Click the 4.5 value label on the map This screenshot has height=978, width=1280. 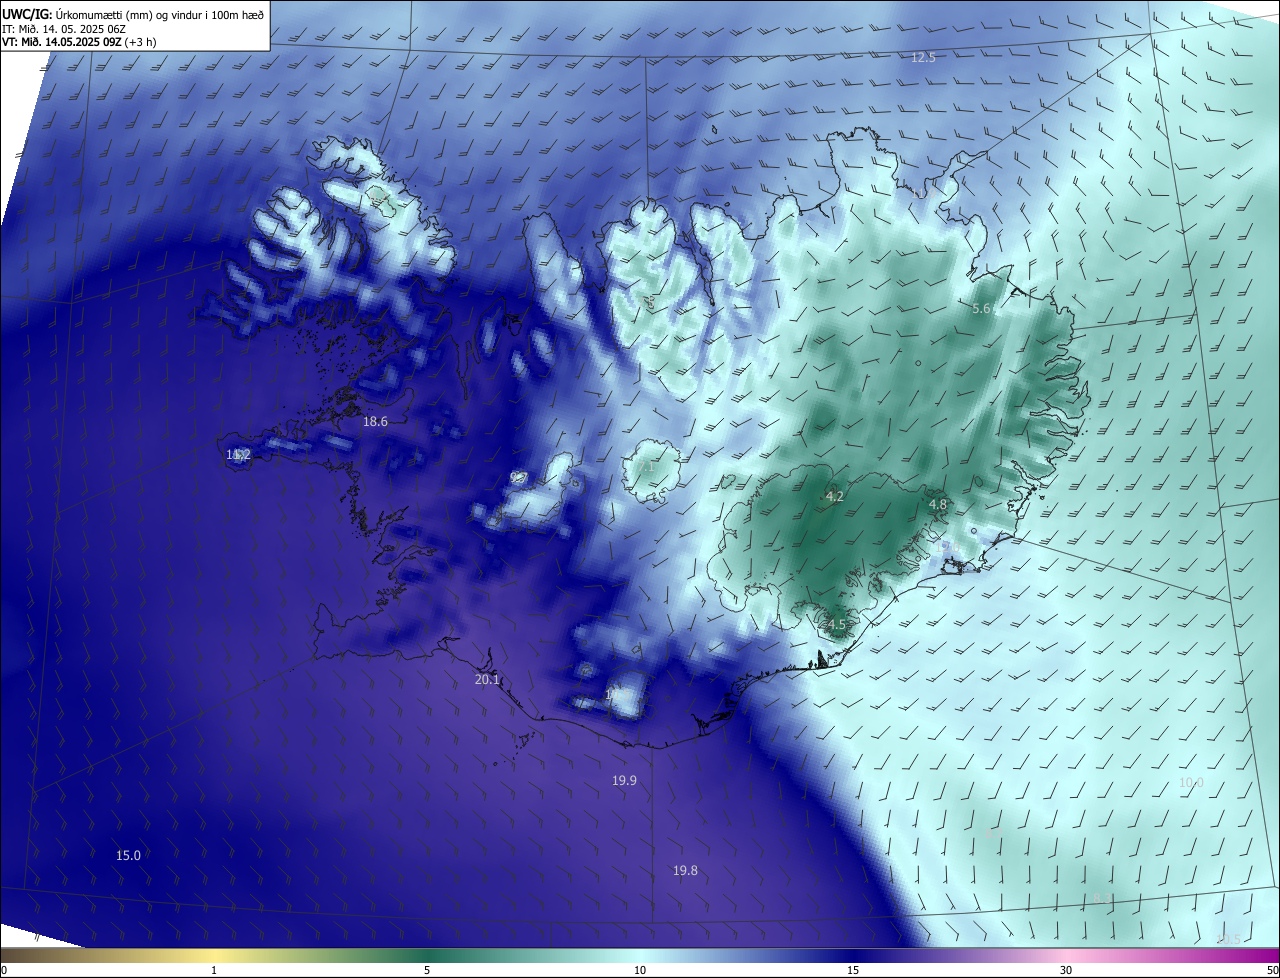coord(837,625)
